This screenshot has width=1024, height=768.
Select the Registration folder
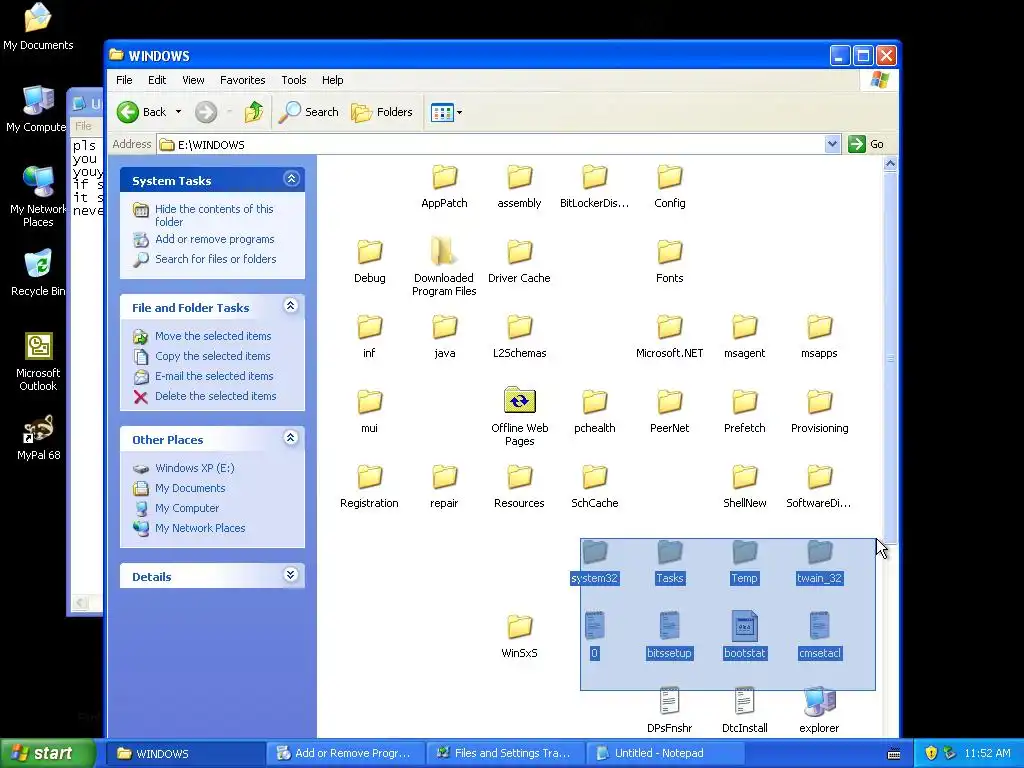pos(369,487)
